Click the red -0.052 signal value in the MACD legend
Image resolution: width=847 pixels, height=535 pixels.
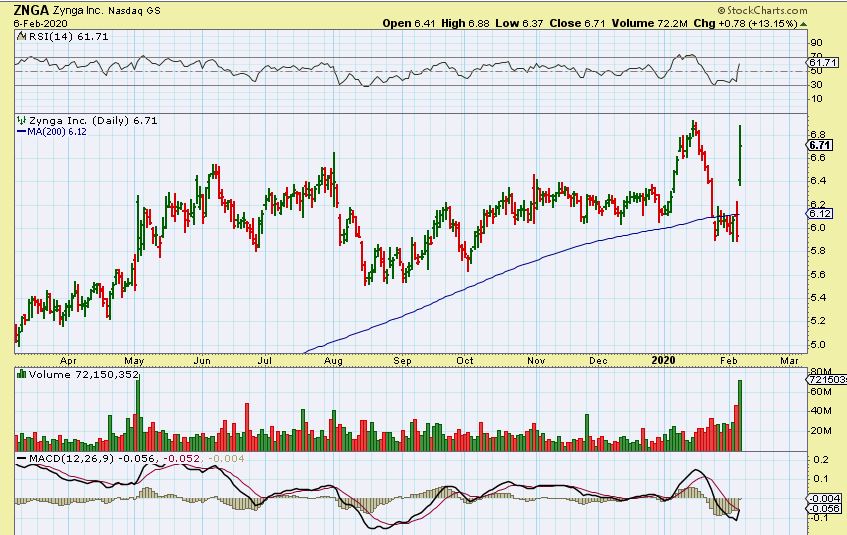[182, 458]
